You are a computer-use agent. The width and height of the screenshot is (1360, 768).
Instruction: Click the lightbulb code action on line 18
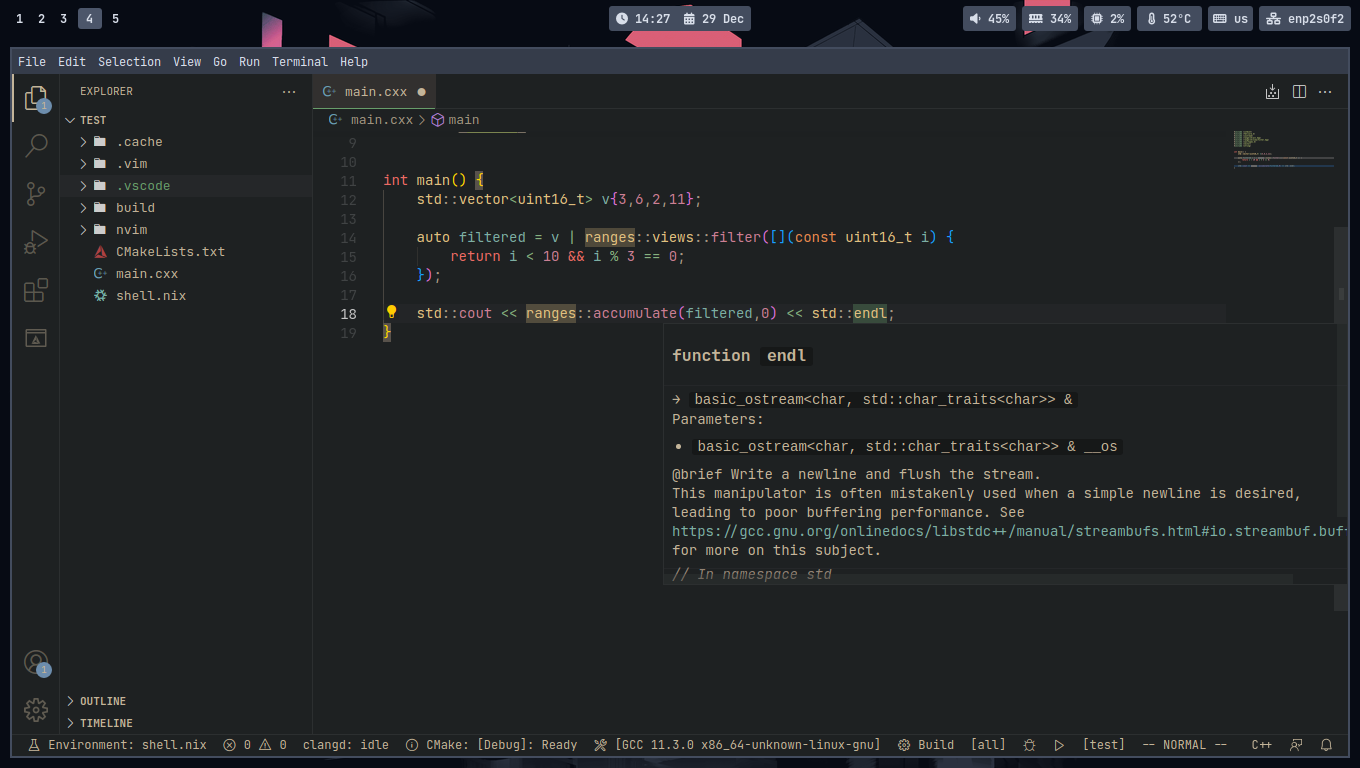pyautogui.click(x=391, y=312)
